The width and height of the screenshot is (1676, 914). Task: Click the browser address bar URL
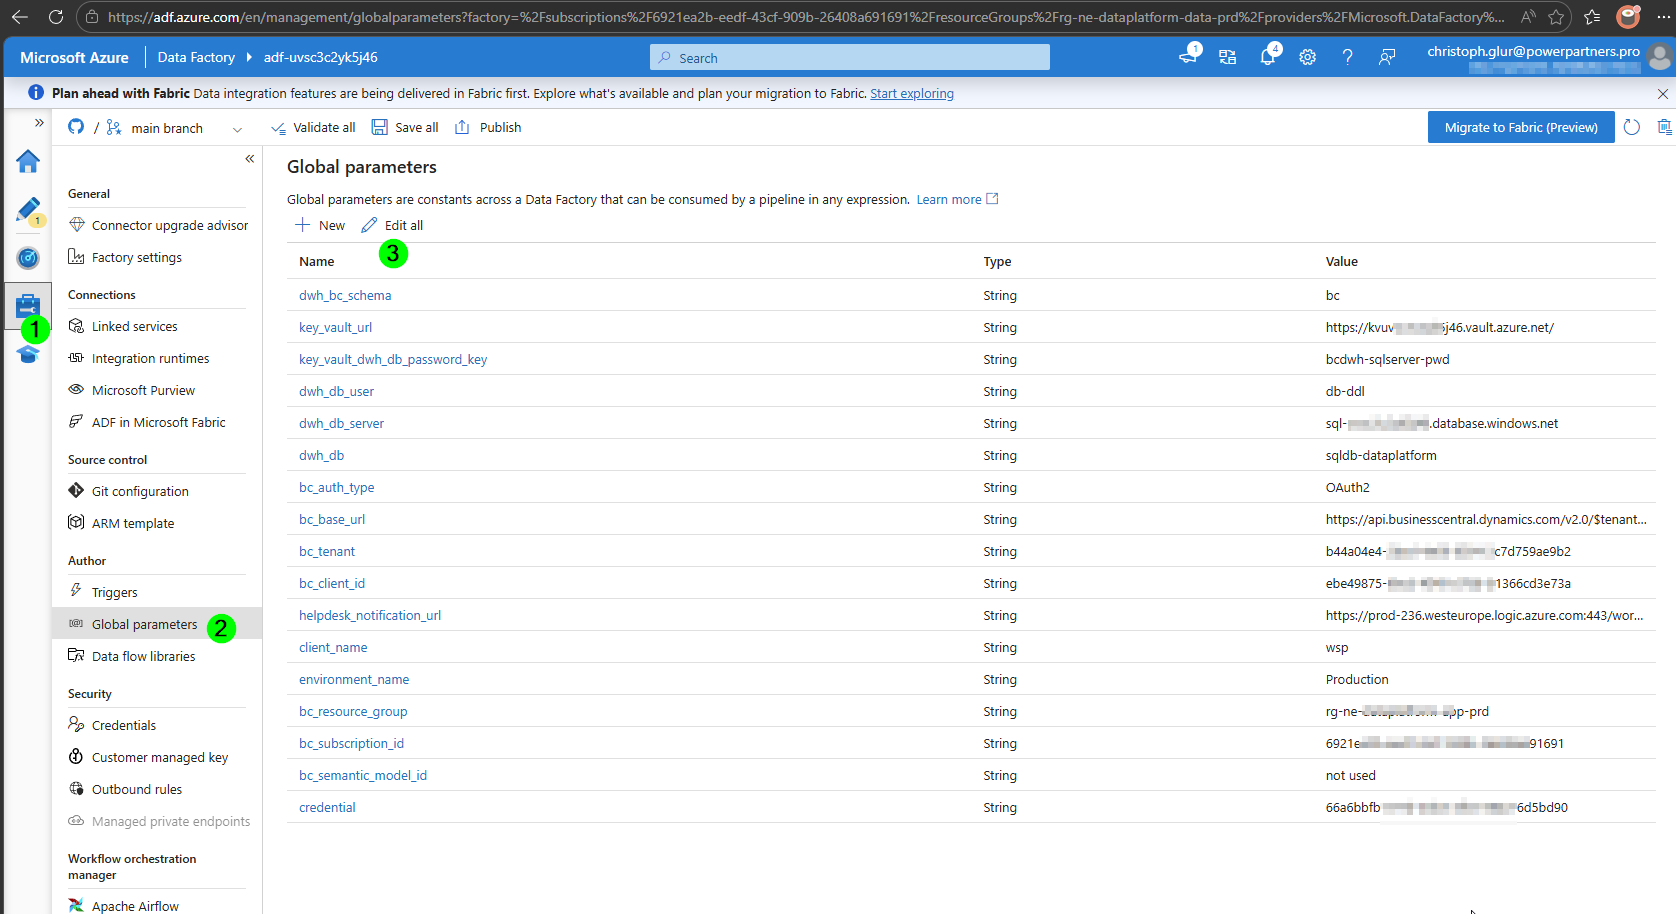click(x=805, y=17)
